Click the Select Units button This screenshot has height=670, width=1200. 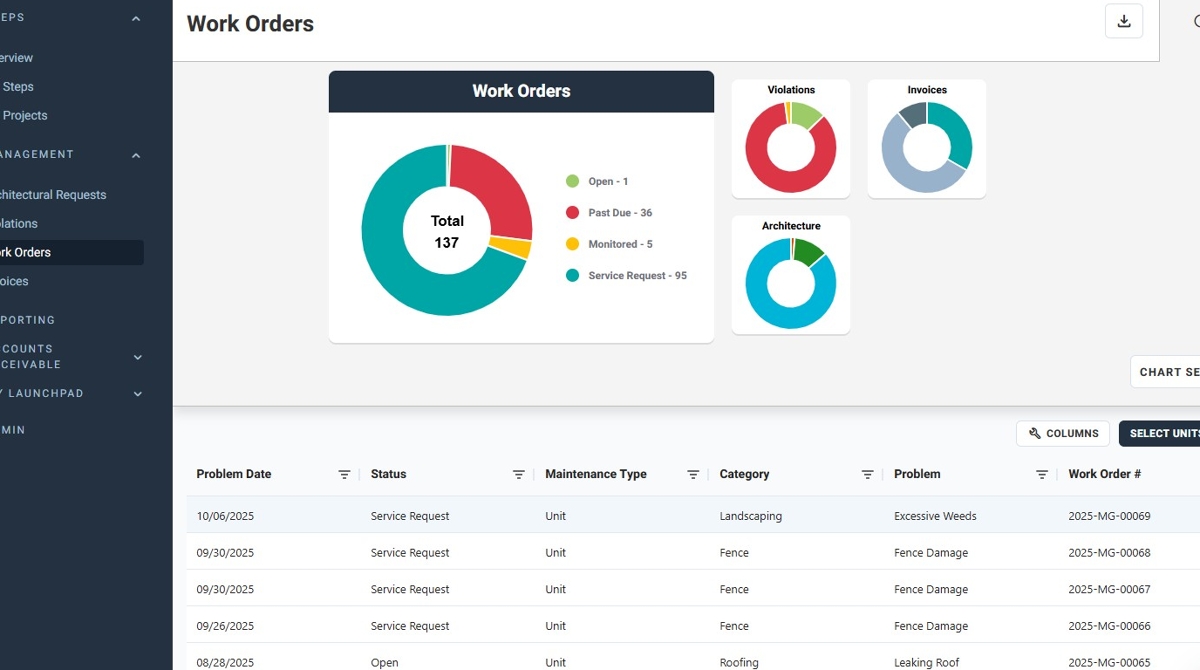pos(1160,433)
